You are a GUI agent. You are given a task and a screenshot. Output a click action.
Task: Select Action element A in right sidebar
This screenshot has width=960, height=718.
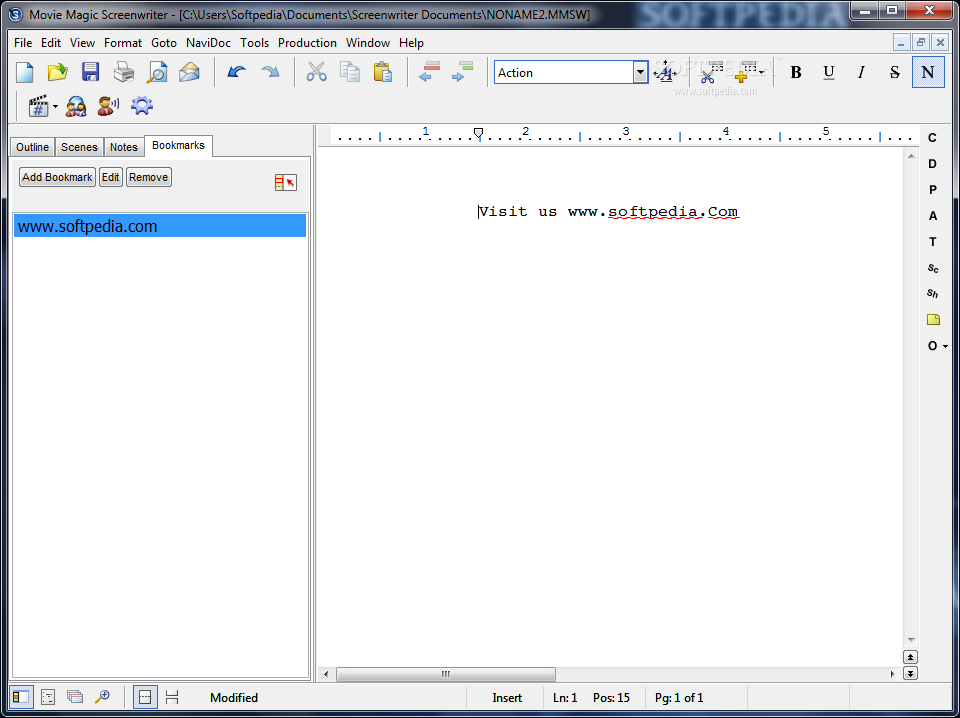click(932, 215)
